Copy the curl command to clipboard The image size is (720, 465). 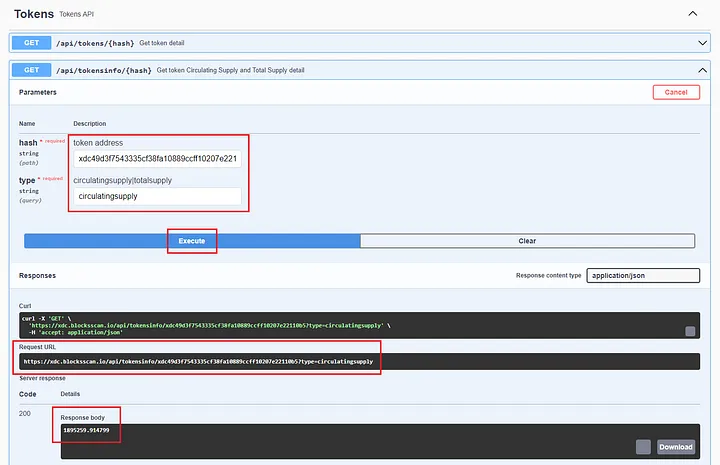690,332
